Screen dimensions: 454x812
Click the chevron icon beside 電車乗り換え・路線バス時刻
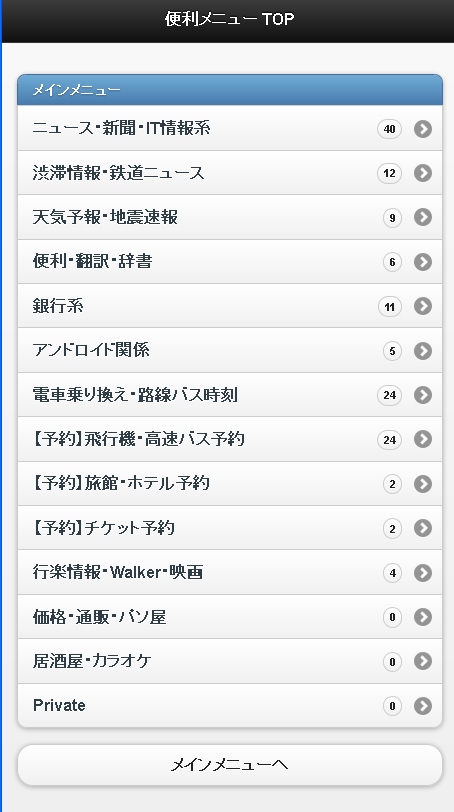click(x=423, y=395)
